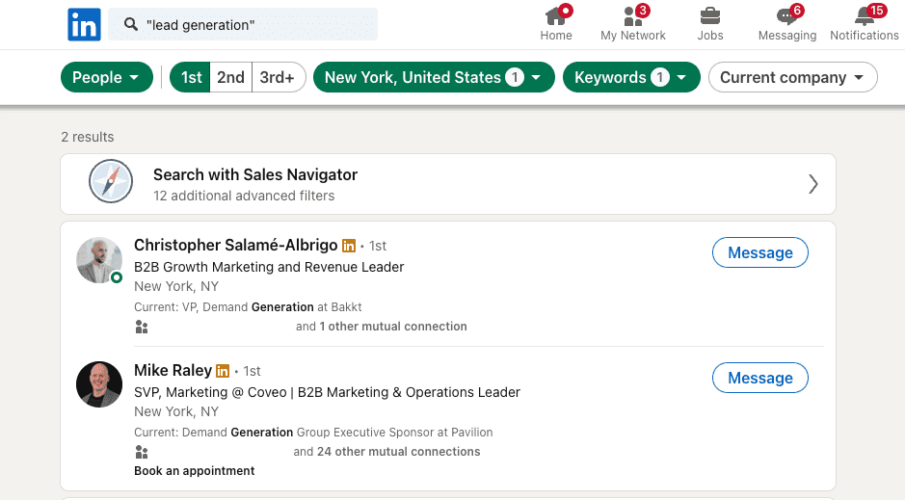905x500 pixels.
Task: Click "B2B Growth Marketing and Revenue Leader" headline
Action: tap(269, 267)
